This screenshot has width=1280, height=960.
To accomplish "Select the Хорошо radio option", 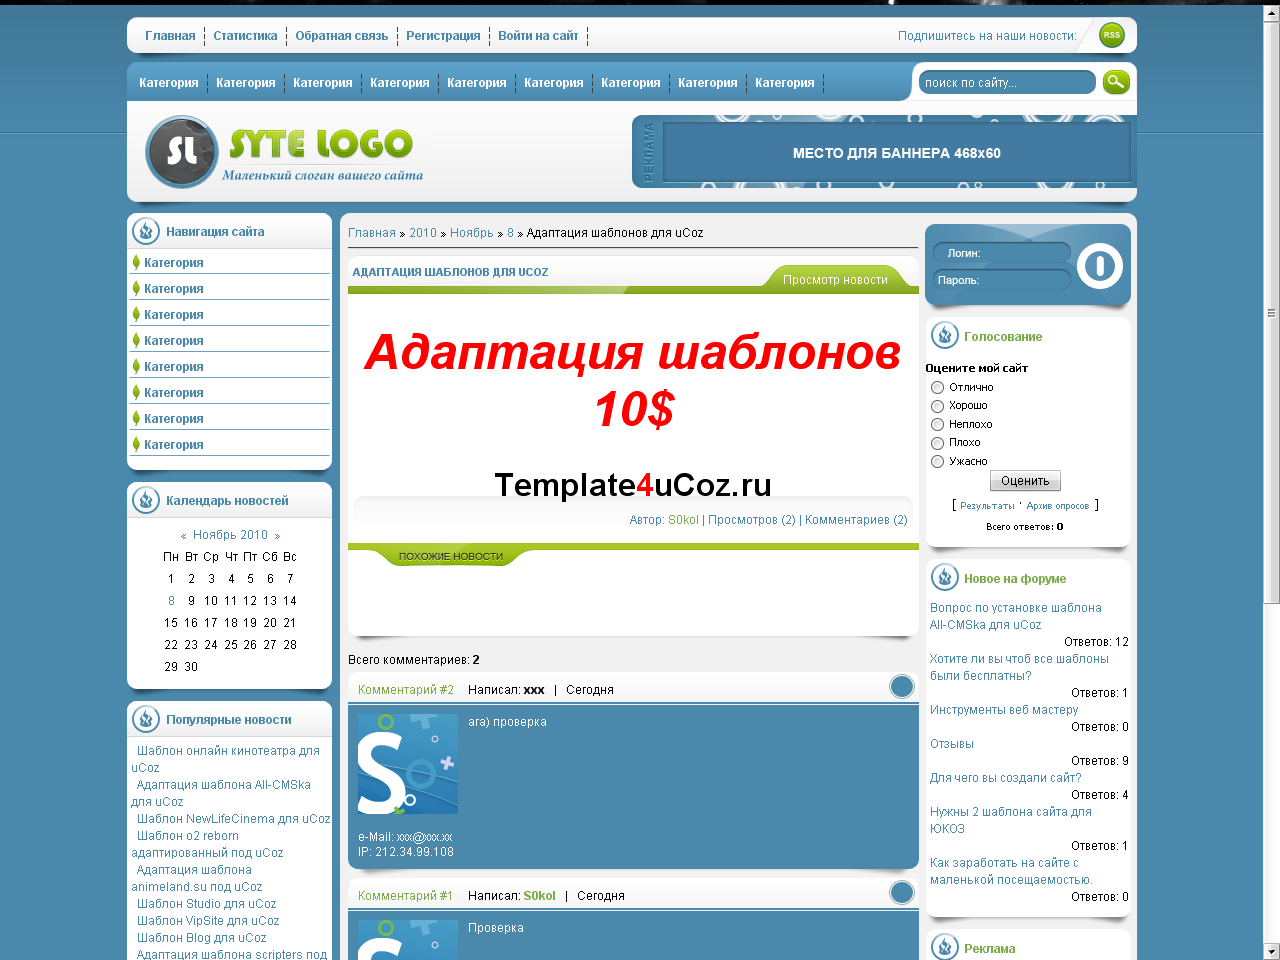I will pyautogui.click(x=937, y=406).
